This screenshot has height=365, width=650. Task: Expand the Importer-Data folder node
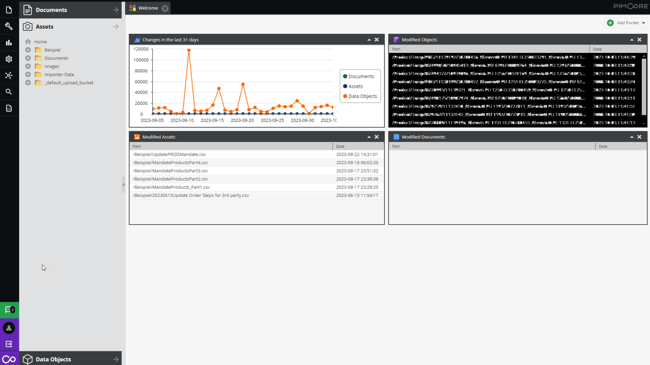pyautogui.click(x=28, y=75)
